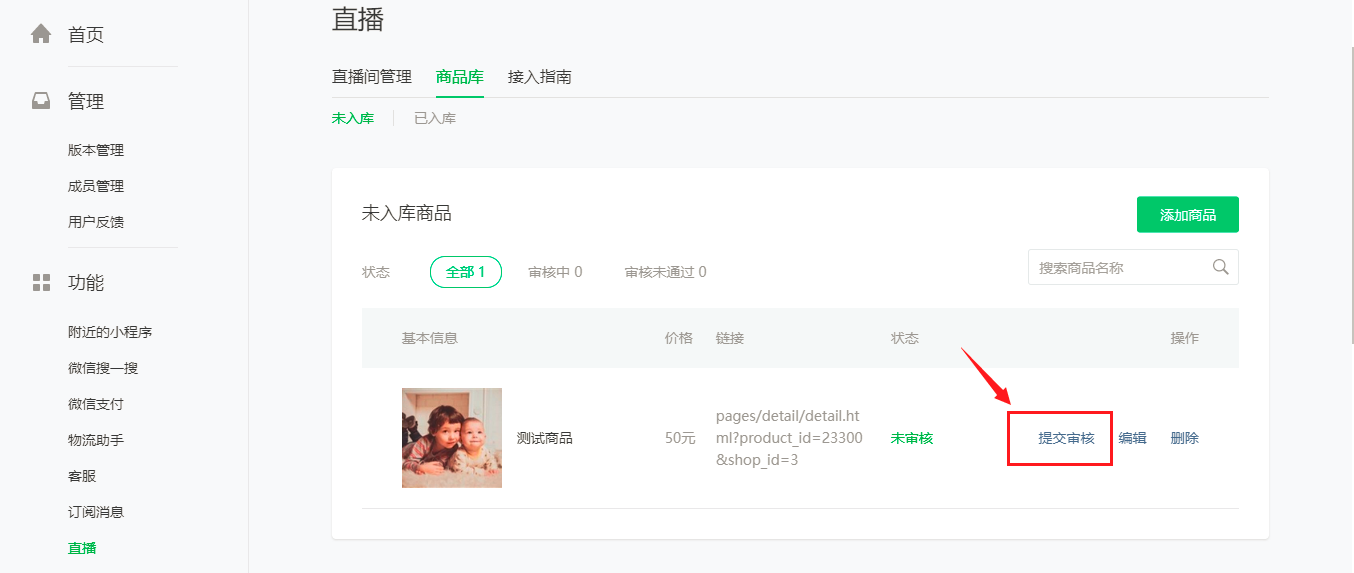Go to 微信支付 in sidebar

click(x=96, y=404)
